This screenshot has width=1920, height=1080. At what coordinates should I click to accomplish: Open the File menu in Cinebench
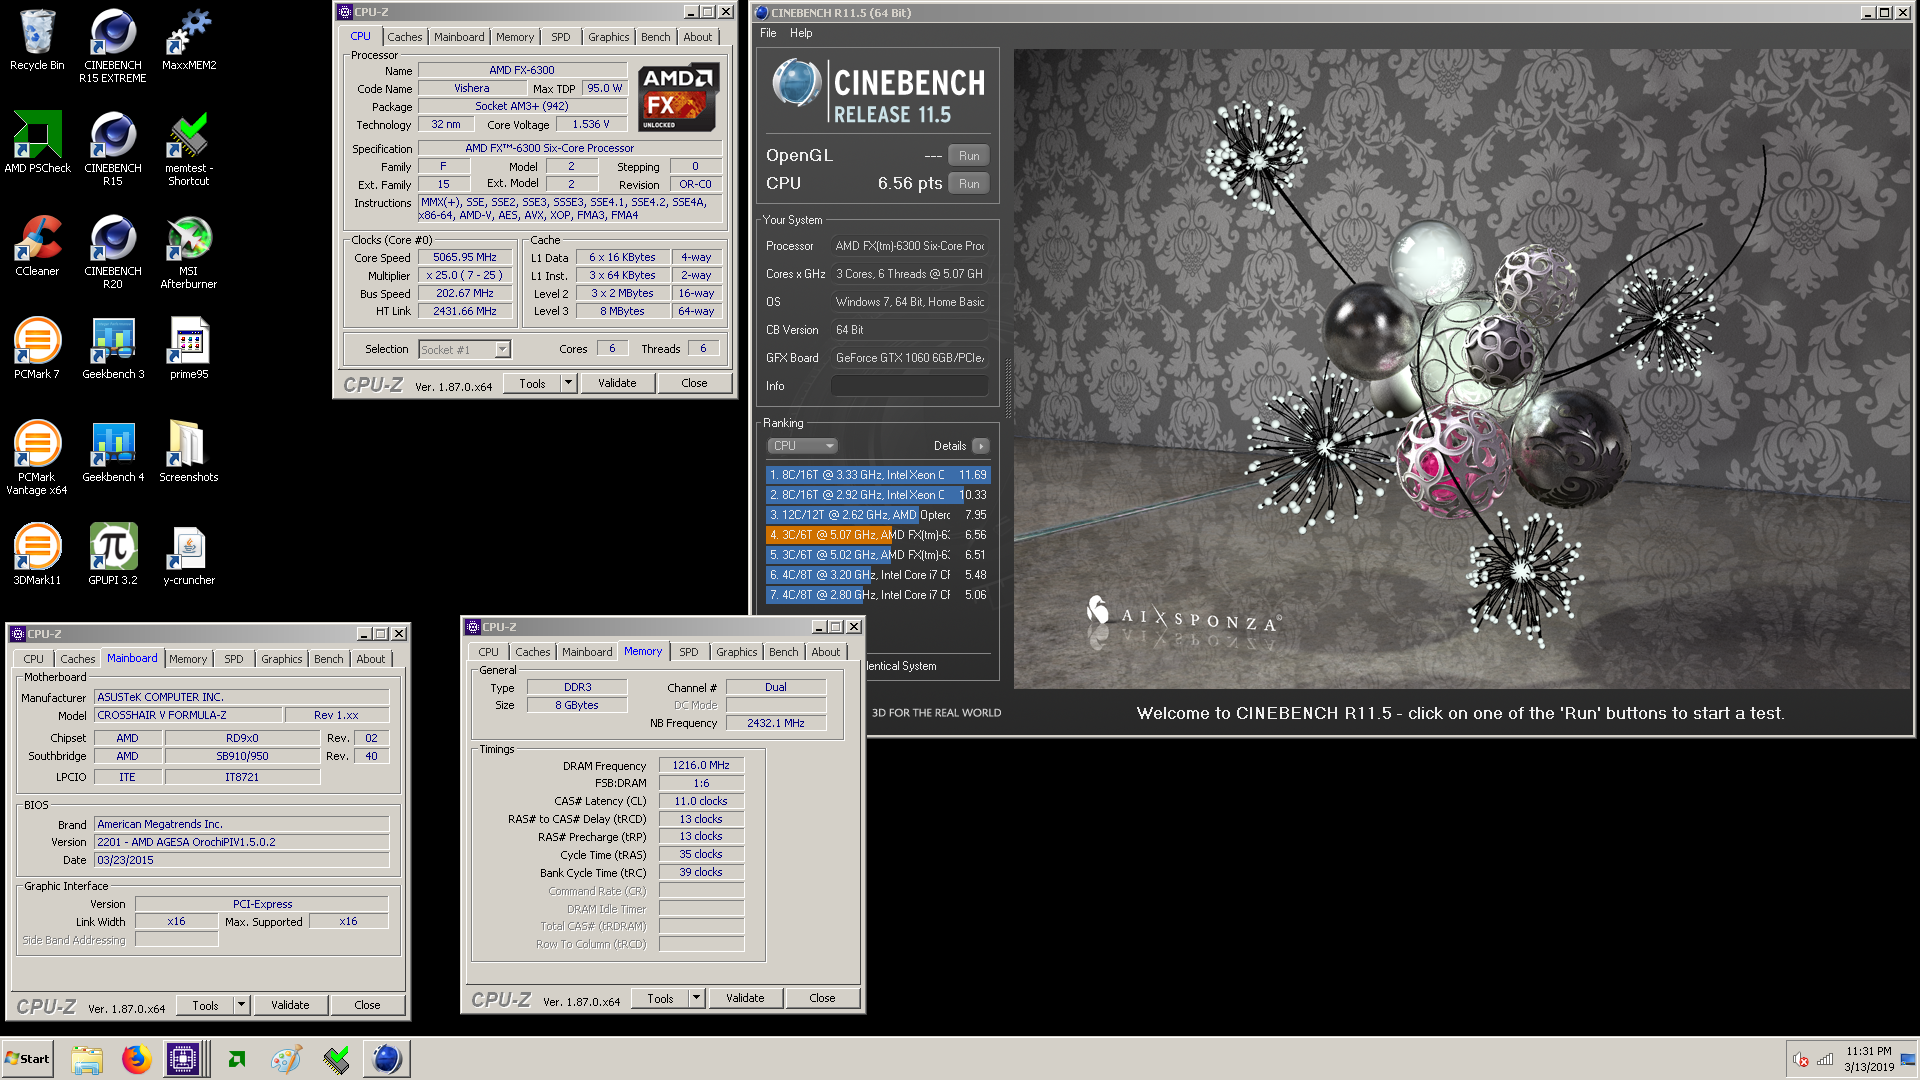tap(768, 33)
